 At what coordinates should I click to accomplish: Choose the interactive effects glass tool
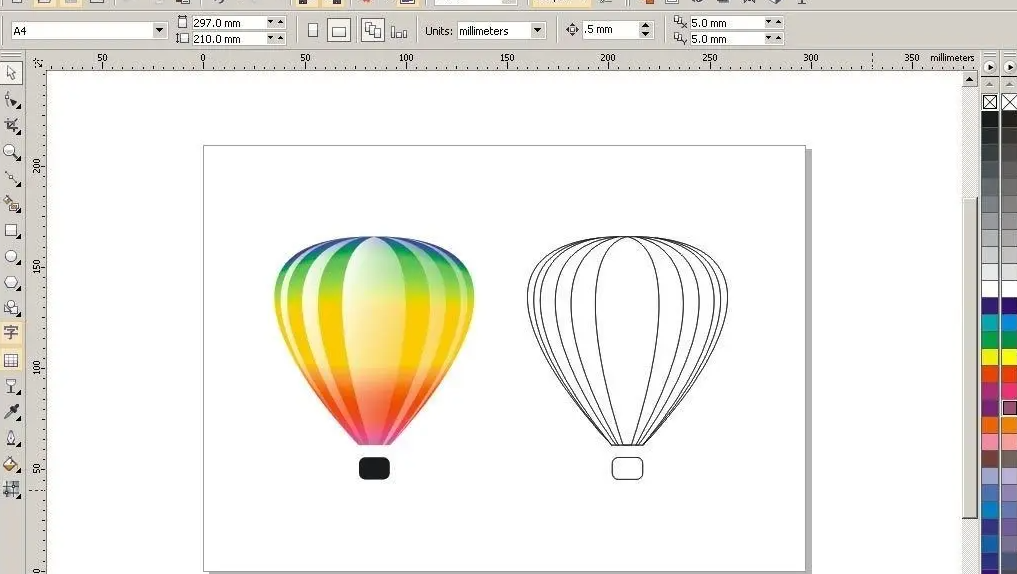(11, 387)
